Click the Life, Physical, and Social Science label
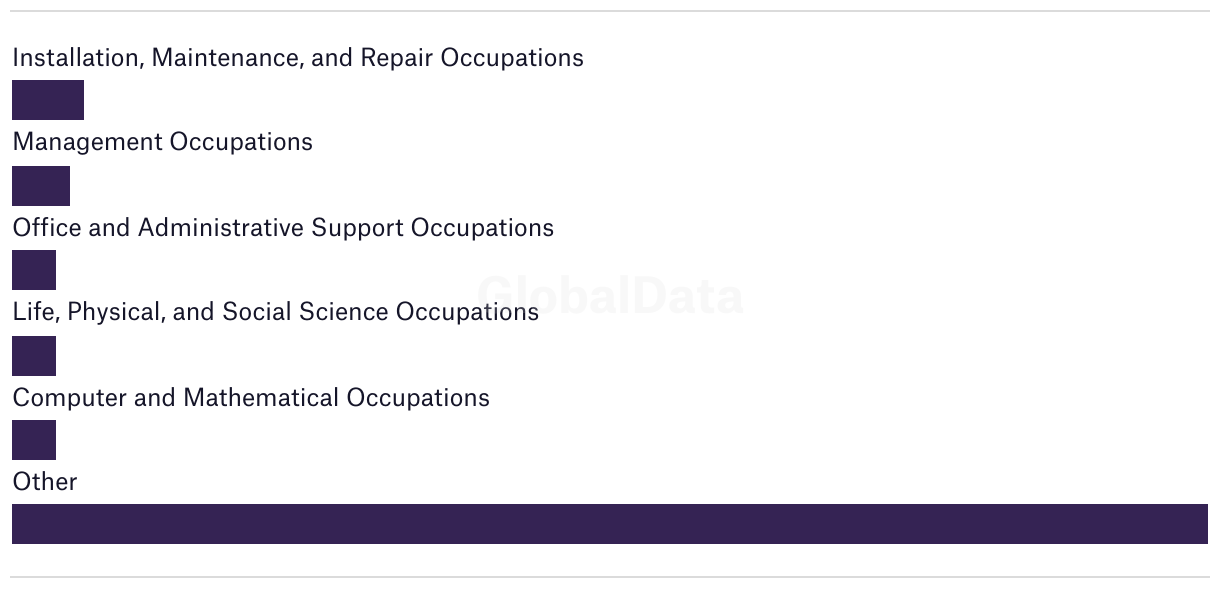Viewport: 1220px width, 590px height. (x=276, y=312)
